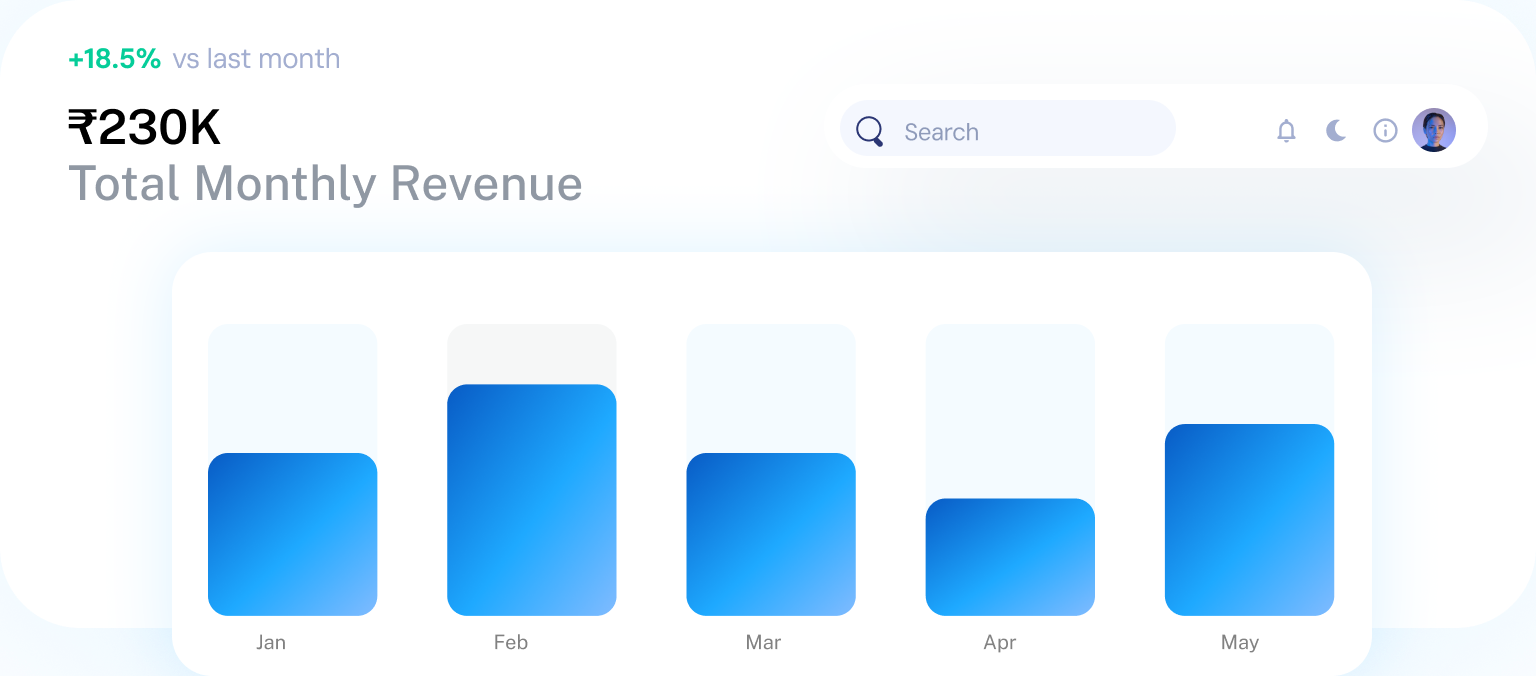Select the blue May revenue bar

click(x=1249, y=520)
